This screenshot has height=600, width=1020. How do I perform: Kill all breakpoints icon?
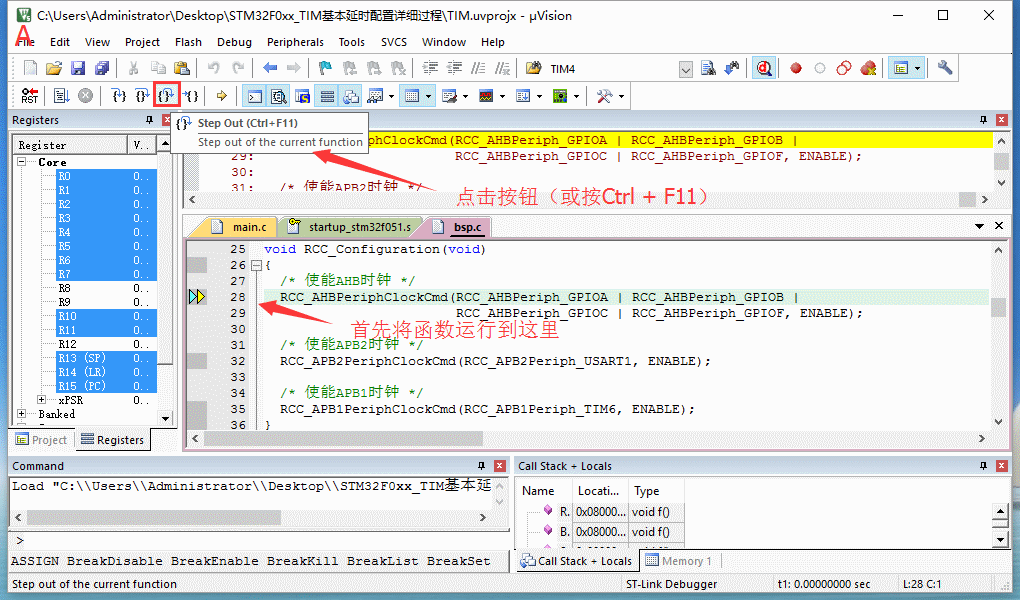pyautogui.click(x=868, y=68)
